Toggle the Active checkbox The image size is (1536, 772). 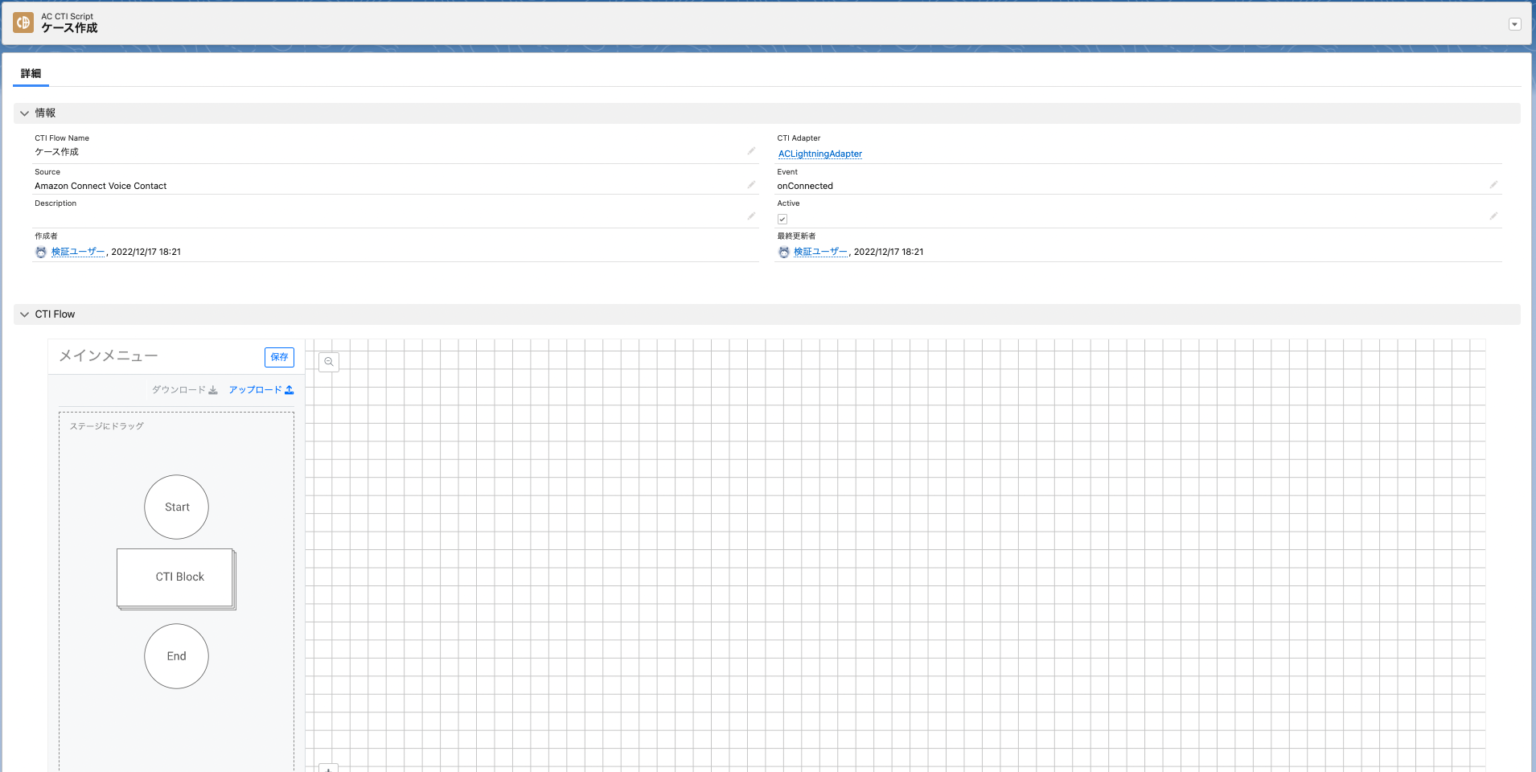click(x=783, y=218)
